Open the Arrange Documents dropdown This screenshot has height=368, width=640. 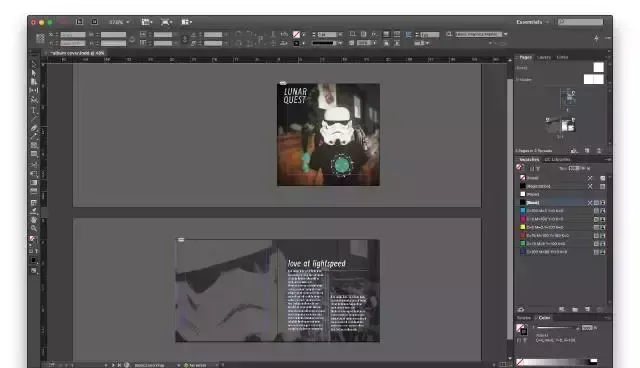187,22
